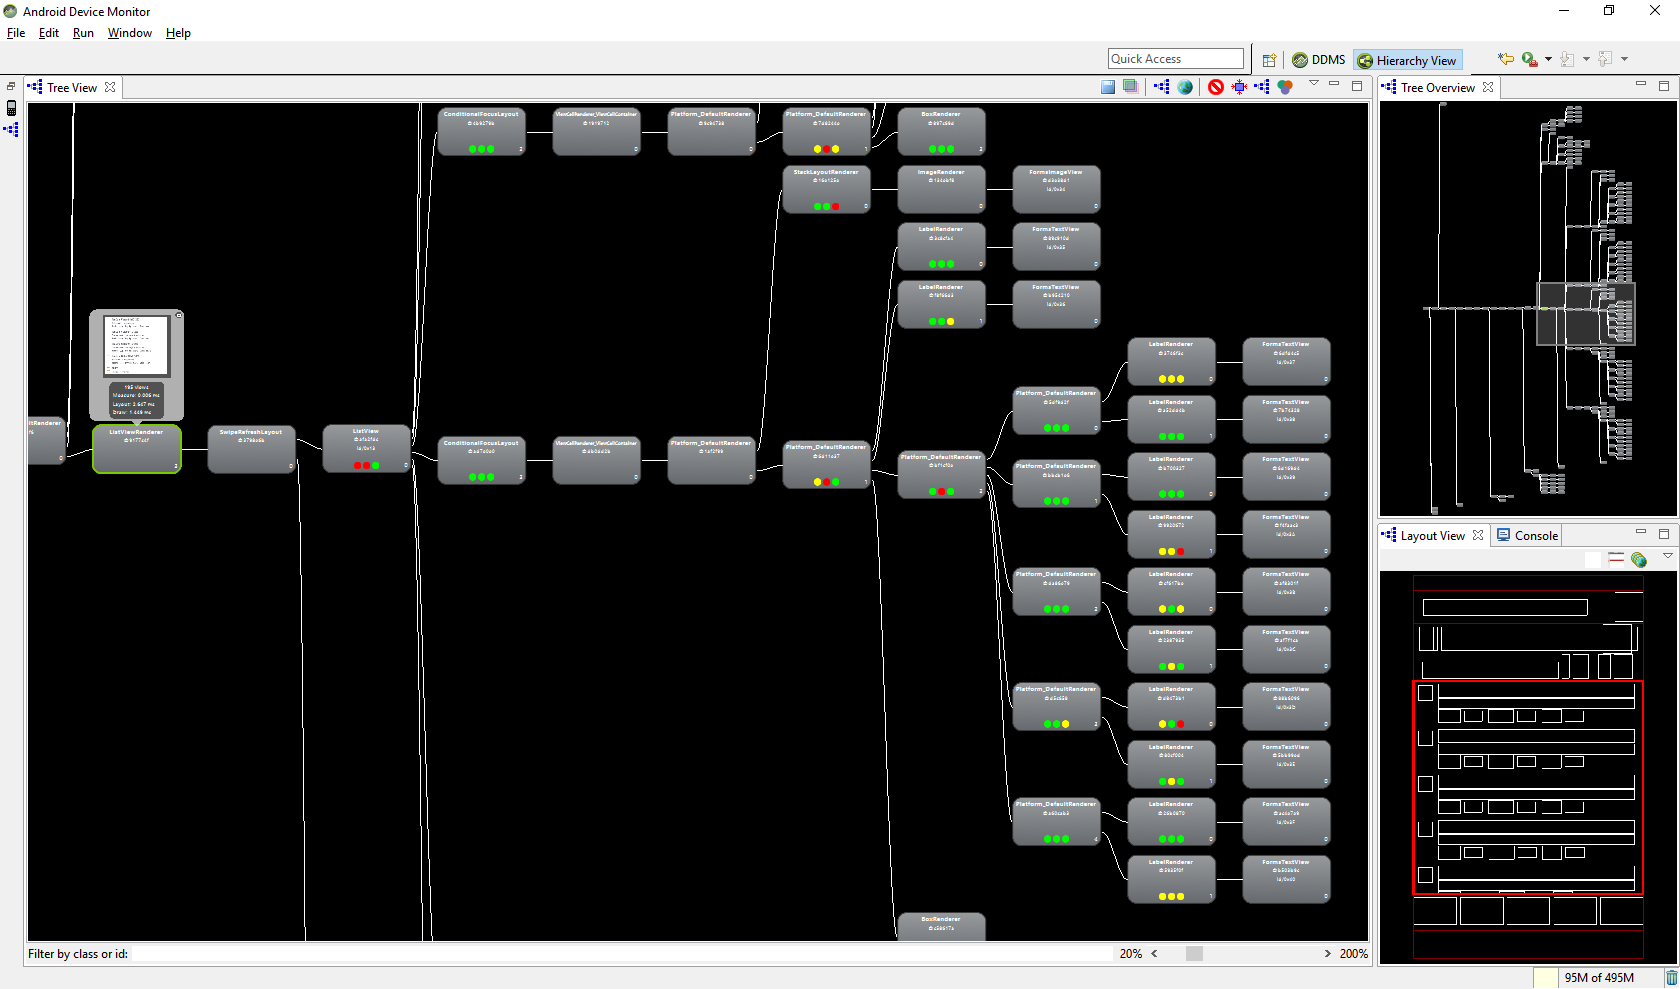Maximize the Tree Overview panel

point(1664,86)
